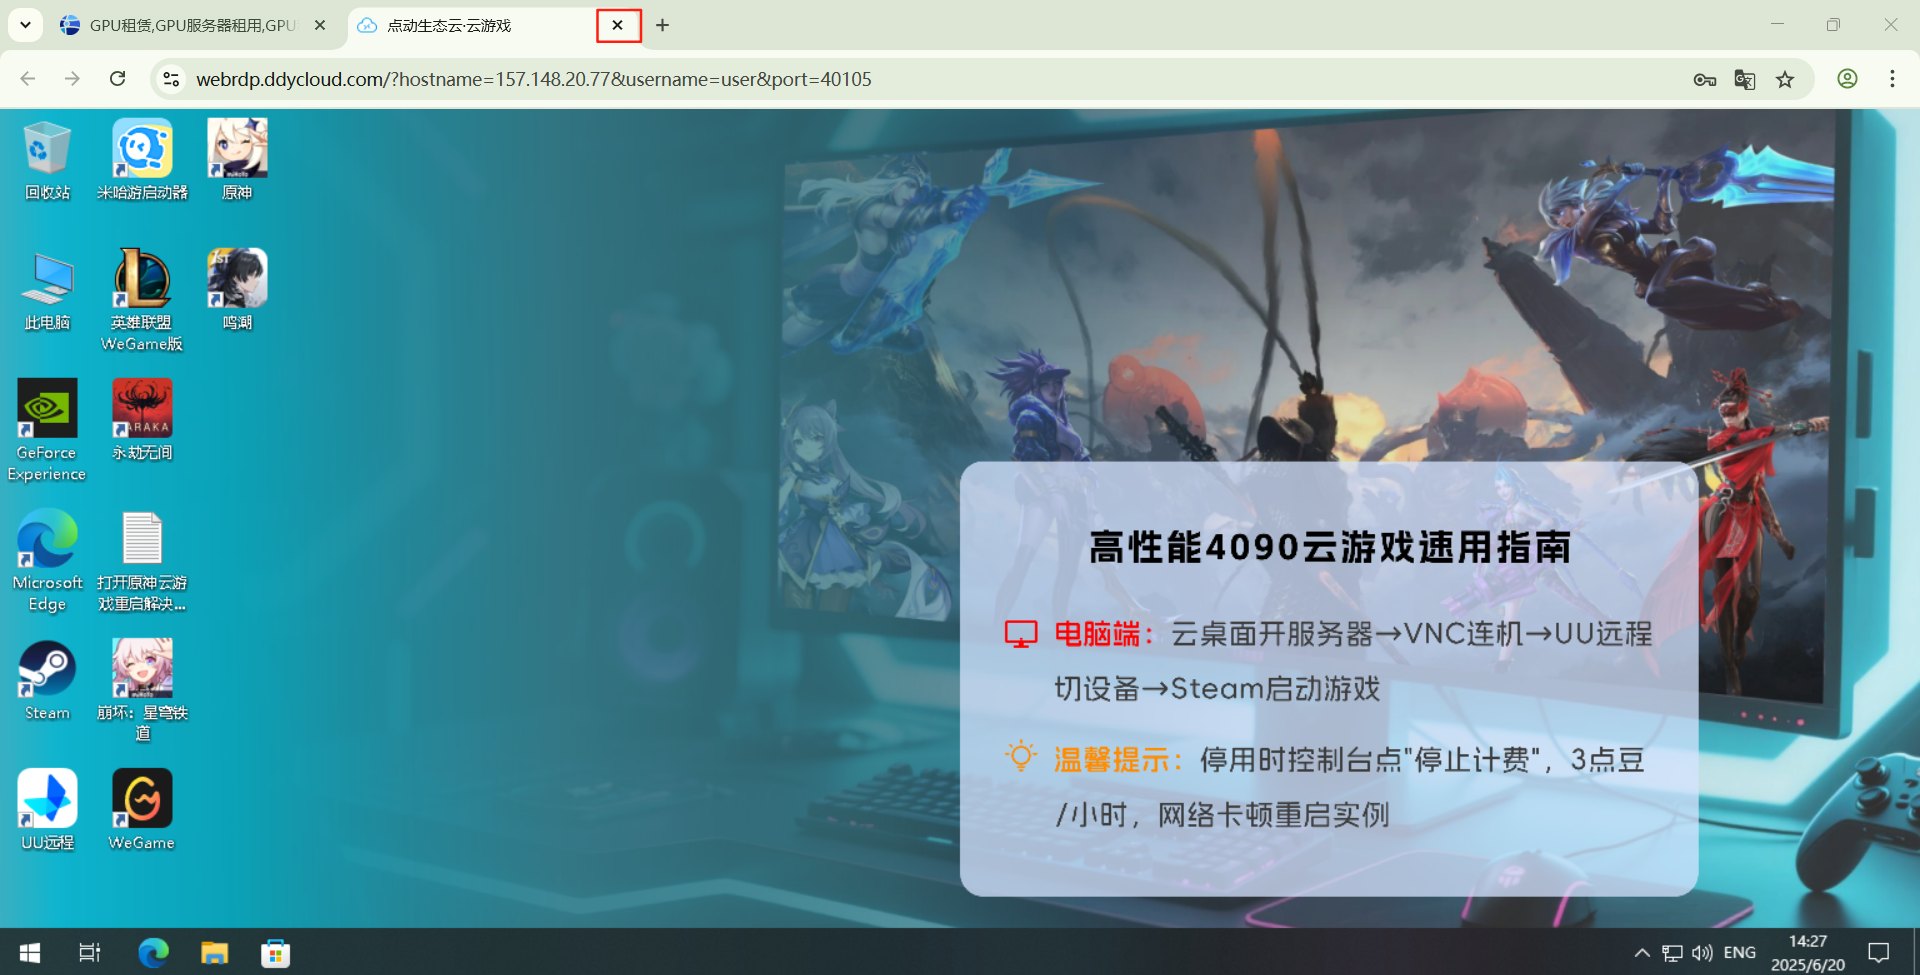The width and height of the screenshot is (1920, 975).
Task: Select the 打开原神云游戏重启解决 text file
Action: tap(142, 560)
